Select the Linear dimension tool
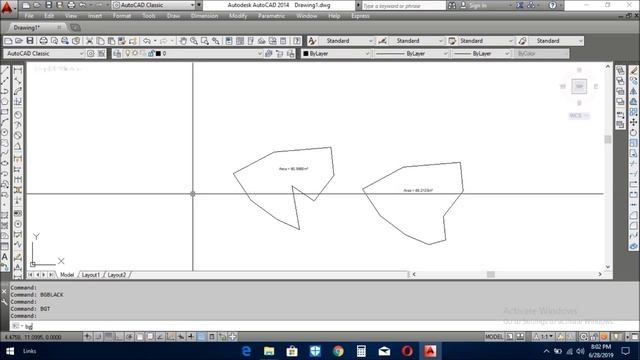This screenshot has height=360, width=640. (x=18, y=70)
